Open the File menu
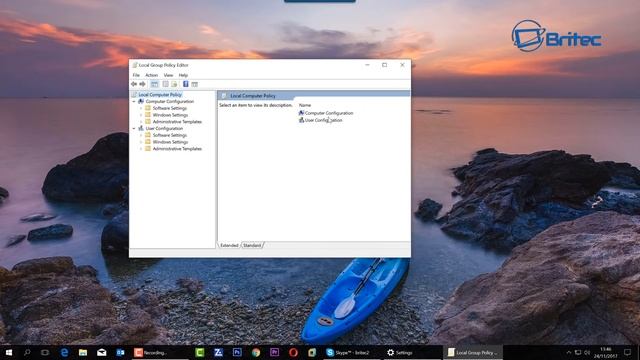The height and width of the screenshot is (360, 640). point(136,75)
